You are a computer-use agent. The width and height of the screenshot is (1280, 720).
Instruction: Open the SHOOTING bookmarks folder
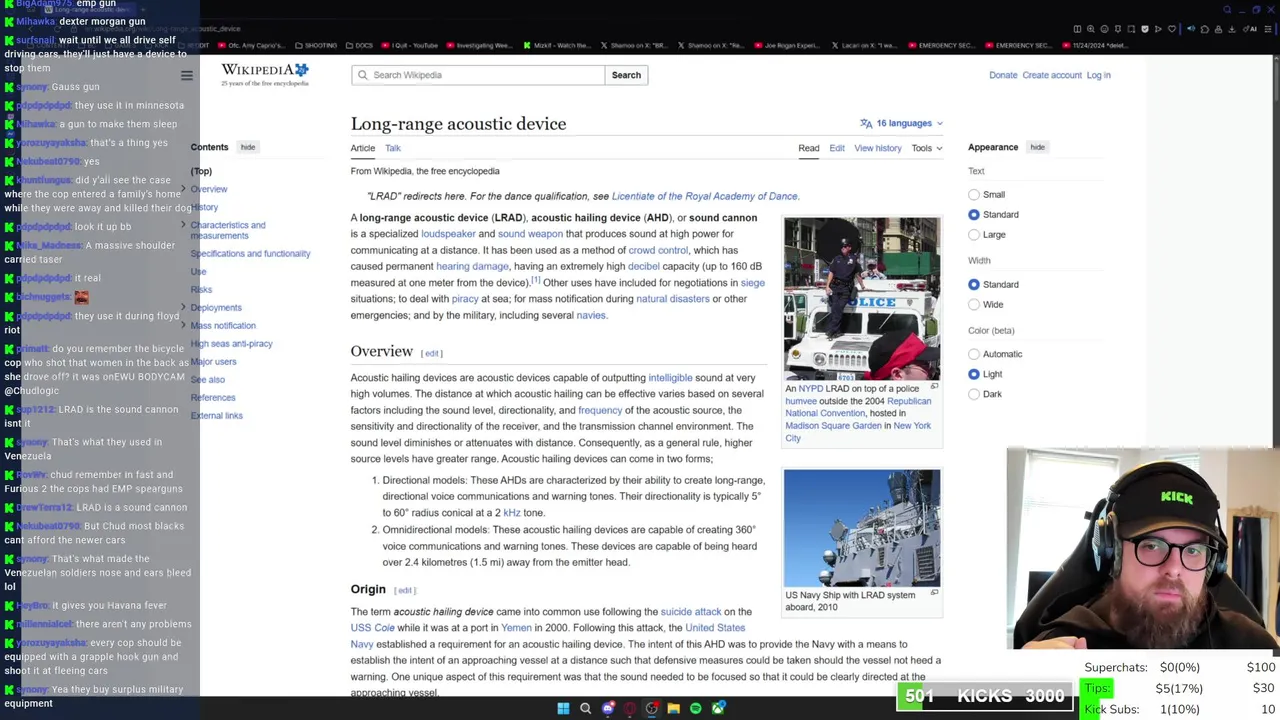[x=316, y=45]
